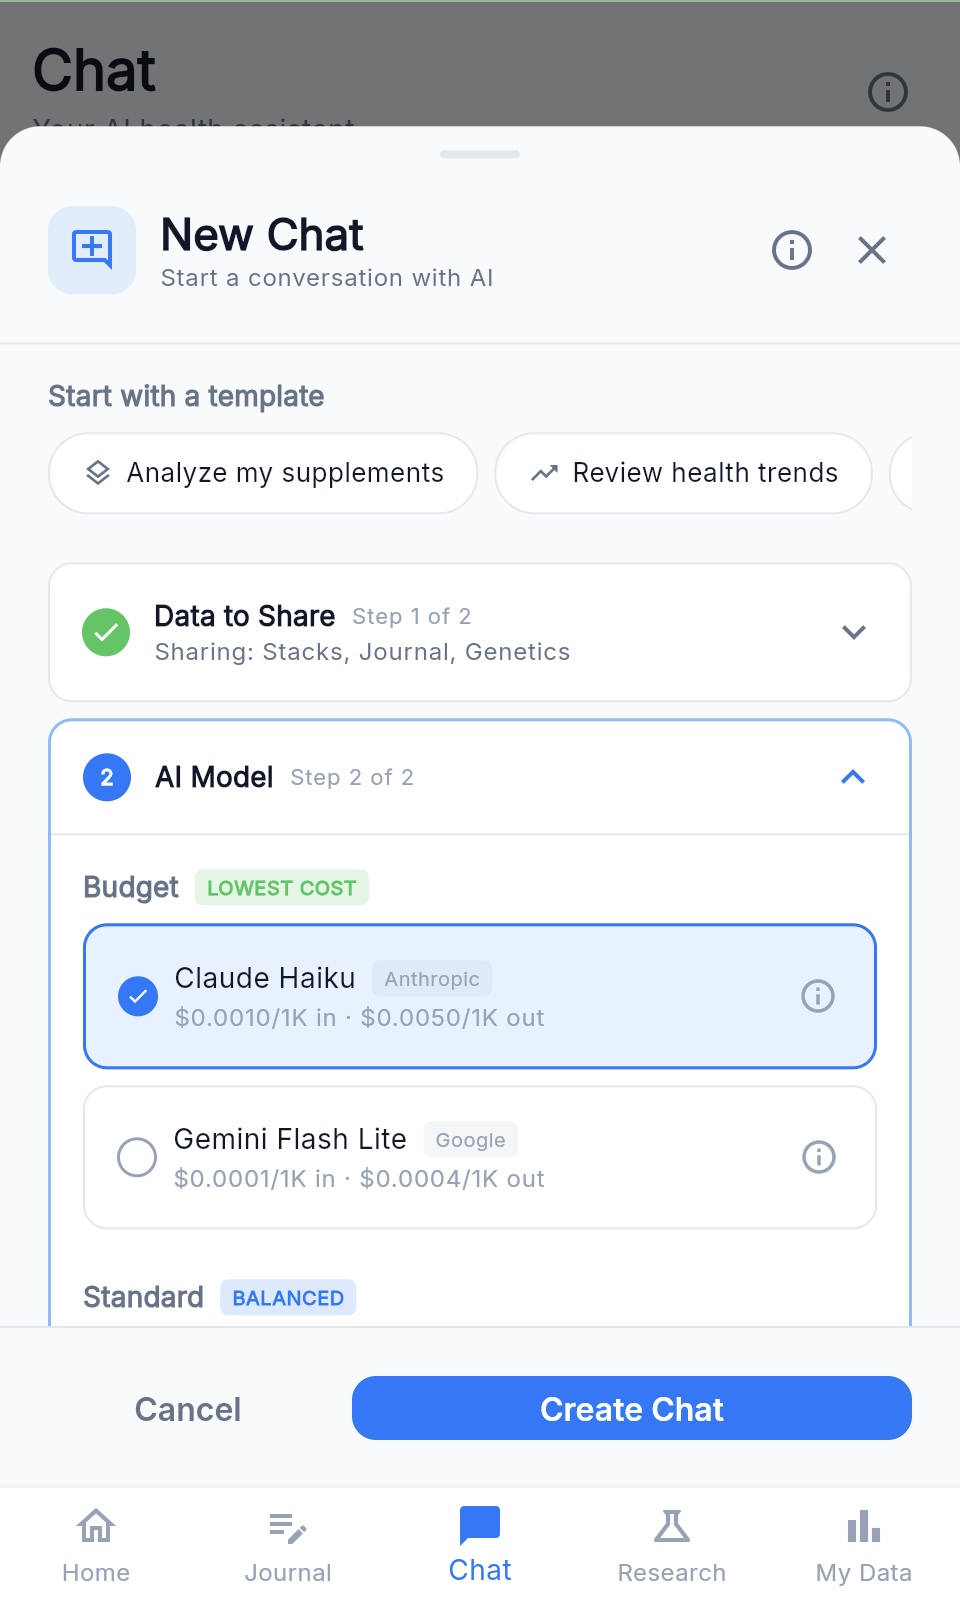Go to Home in bottom navigation
960x1604 pixels.
tap(96, 1545)
